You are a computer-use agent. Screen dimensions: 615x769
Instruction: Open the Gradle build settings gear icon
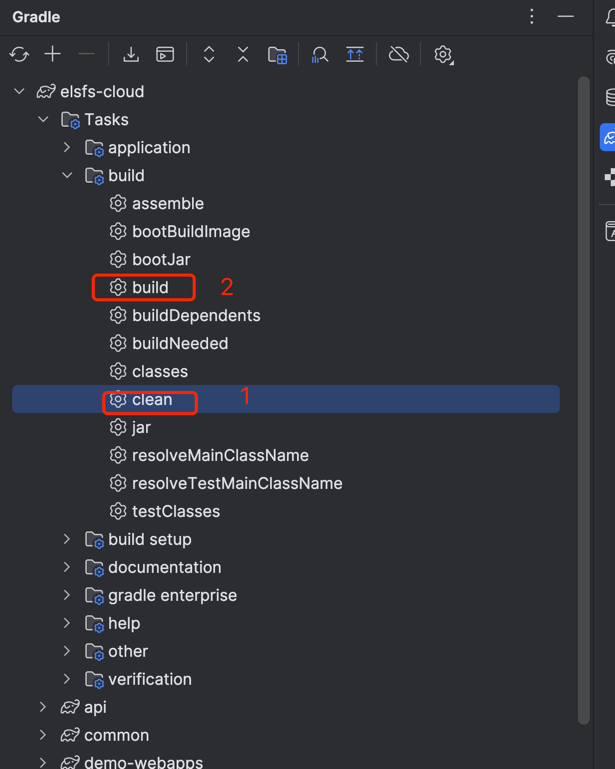coord(443,55)
